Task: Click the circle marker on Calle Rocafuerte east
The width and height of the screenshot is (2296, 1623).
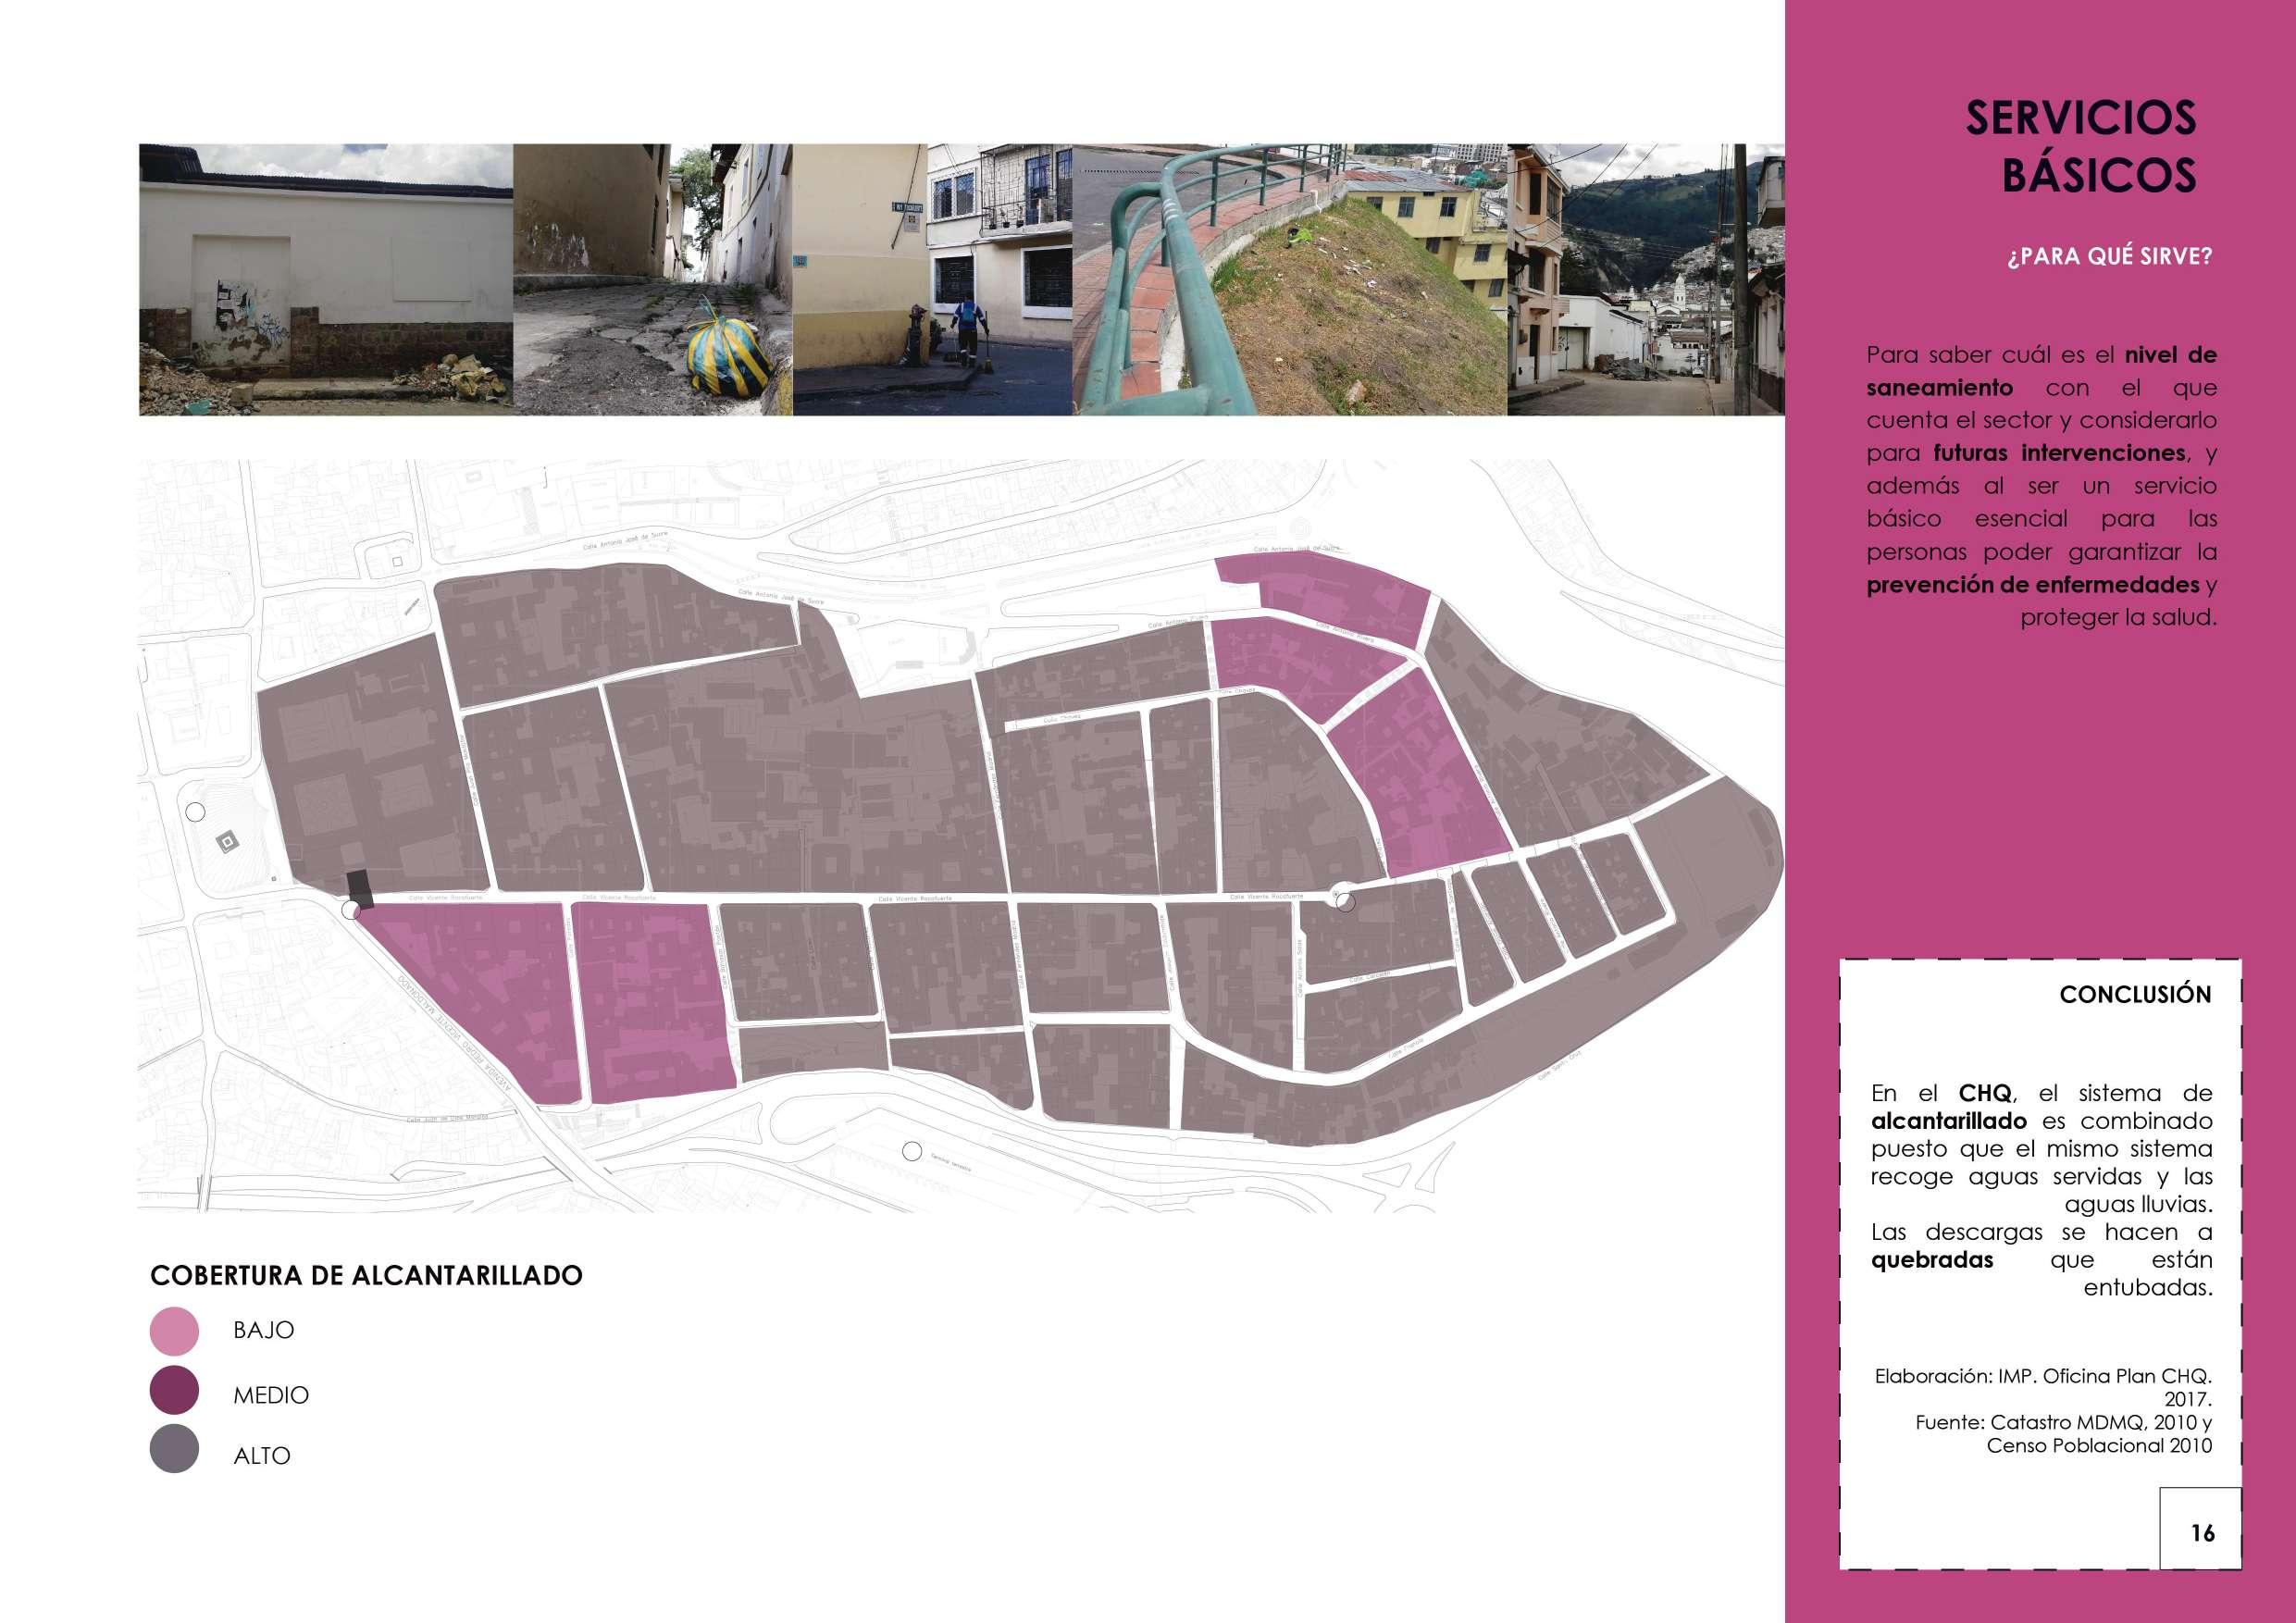Action: coord(1344,904)
